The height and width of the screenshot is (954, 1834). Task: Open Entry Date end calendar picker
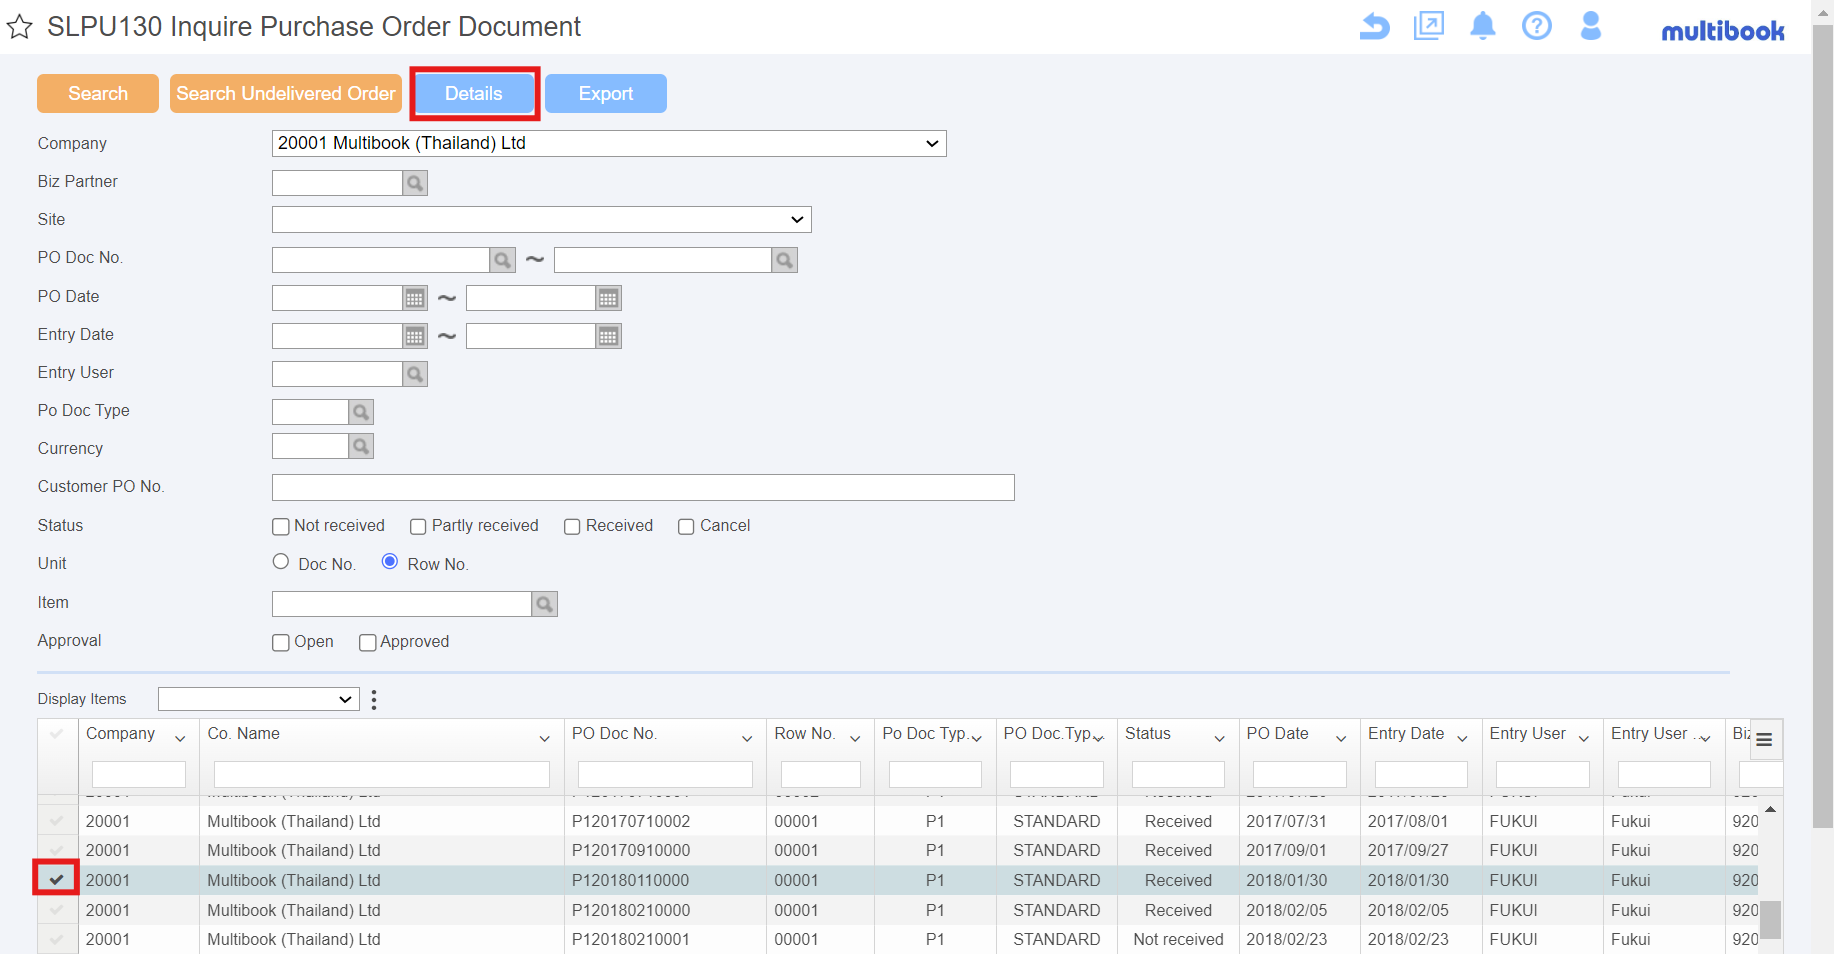pos(608,336)
